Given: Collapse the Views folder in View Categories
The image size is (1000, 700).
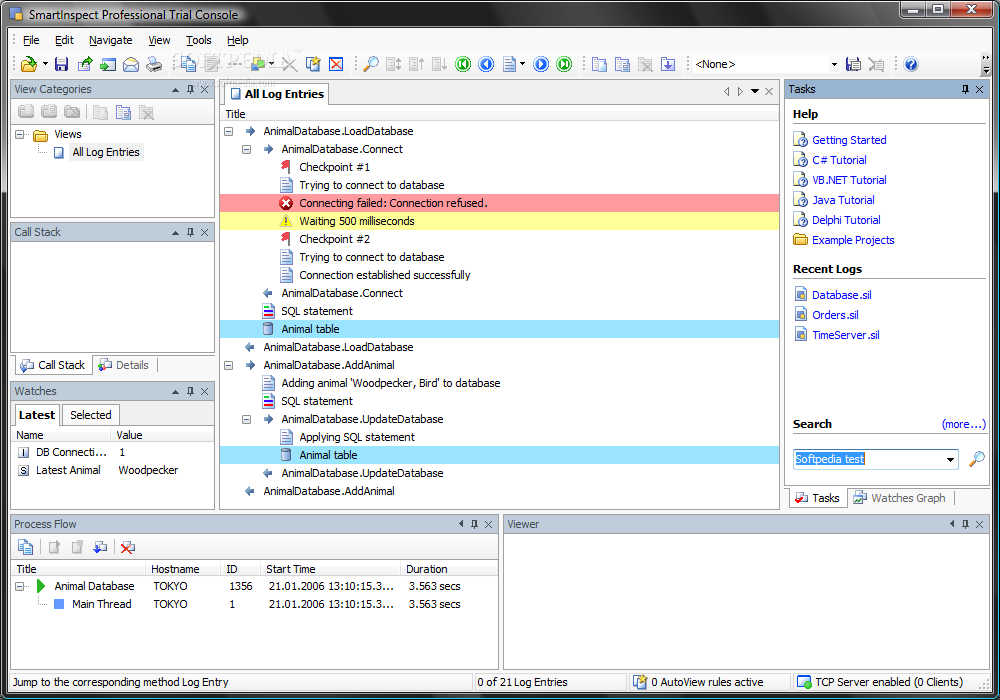Looking at the screenshot, I should [20, 135].
